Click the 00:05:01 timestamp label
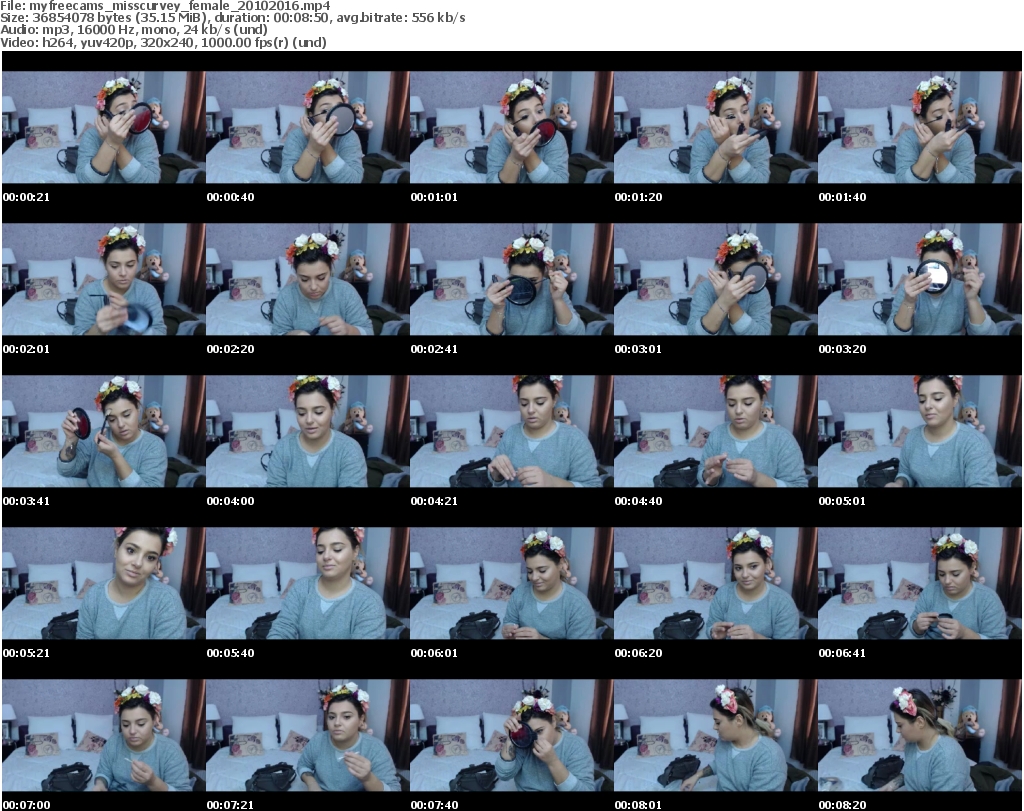This screenshot has height=811, width=1024. [x=842, y=501]
